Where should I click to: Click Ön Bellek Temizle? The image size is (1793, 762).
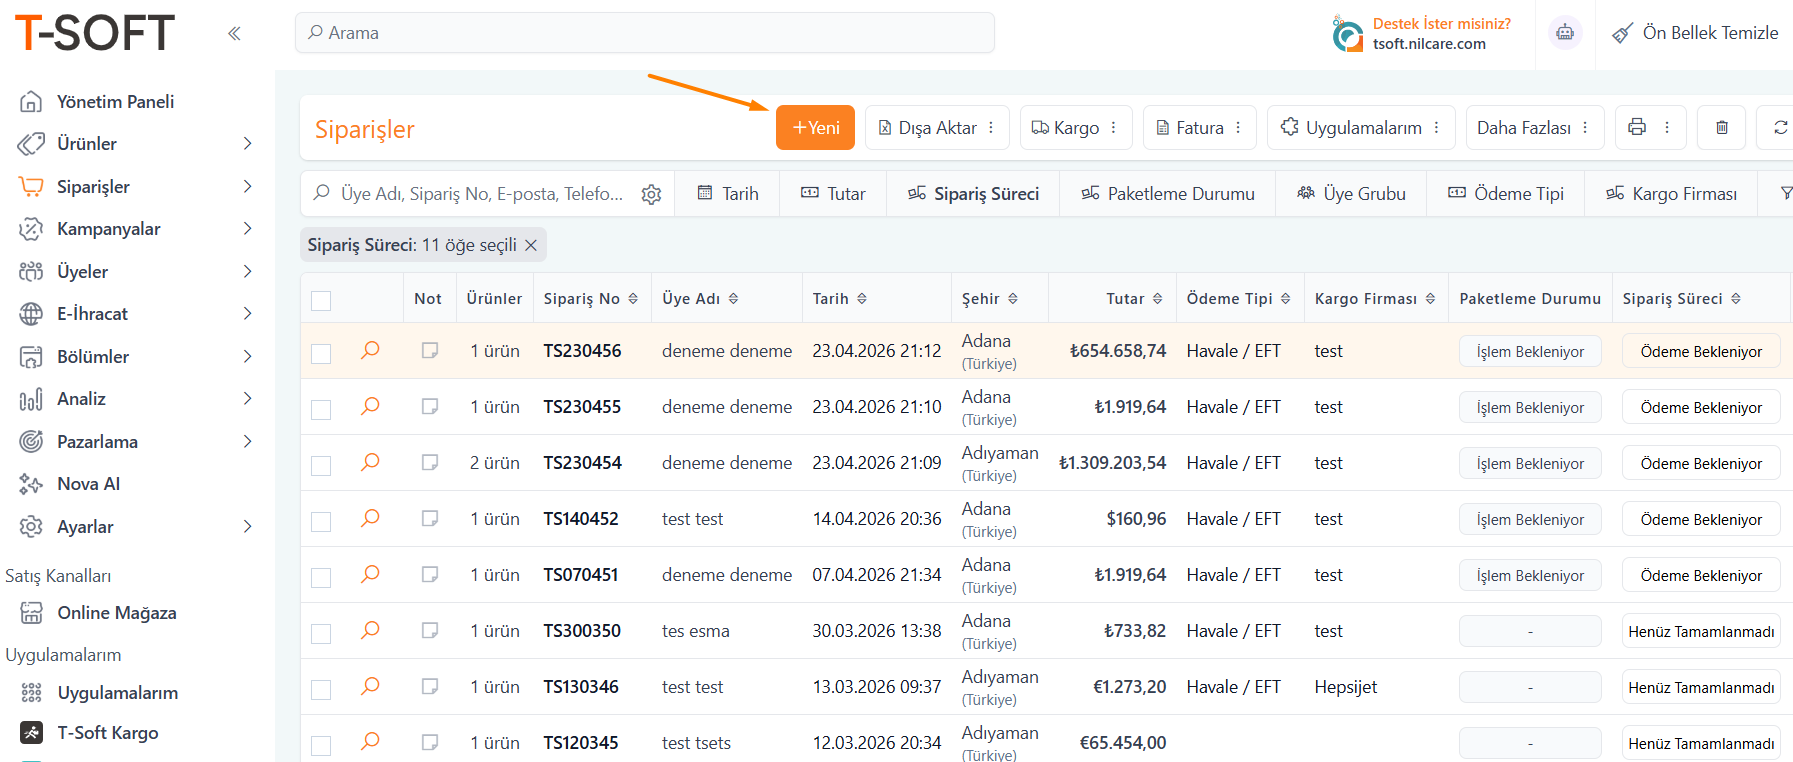(x=1696, y=33)
